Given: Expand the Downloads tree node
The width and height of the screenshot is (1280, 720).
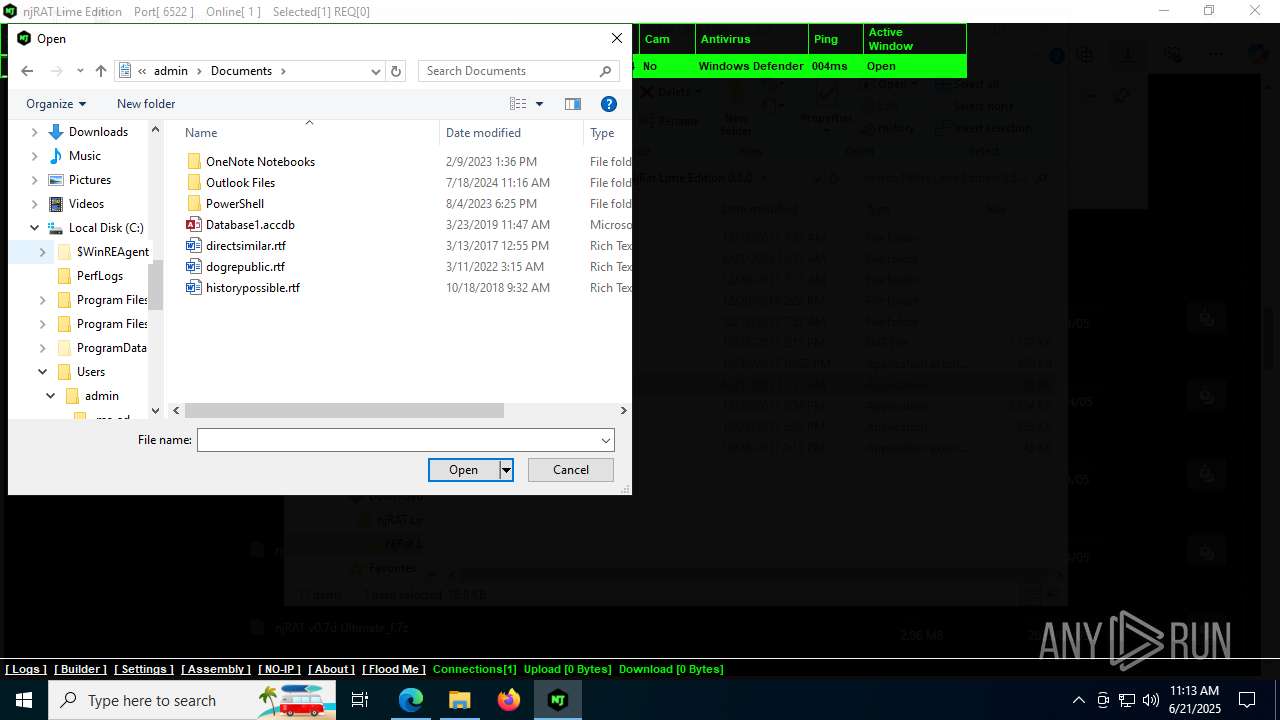Looking at the screenshot, I should 35,132.
